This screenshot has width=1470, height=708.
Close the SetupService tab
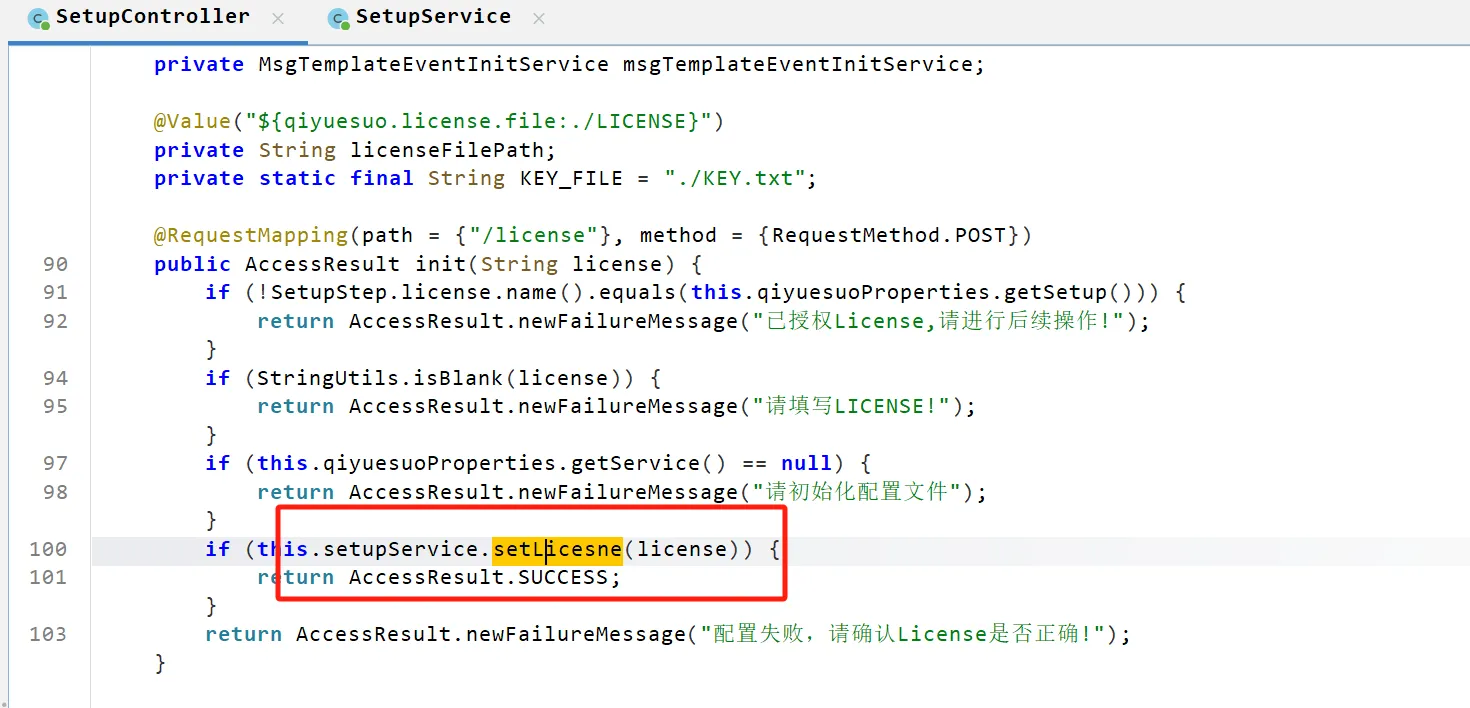539,19
